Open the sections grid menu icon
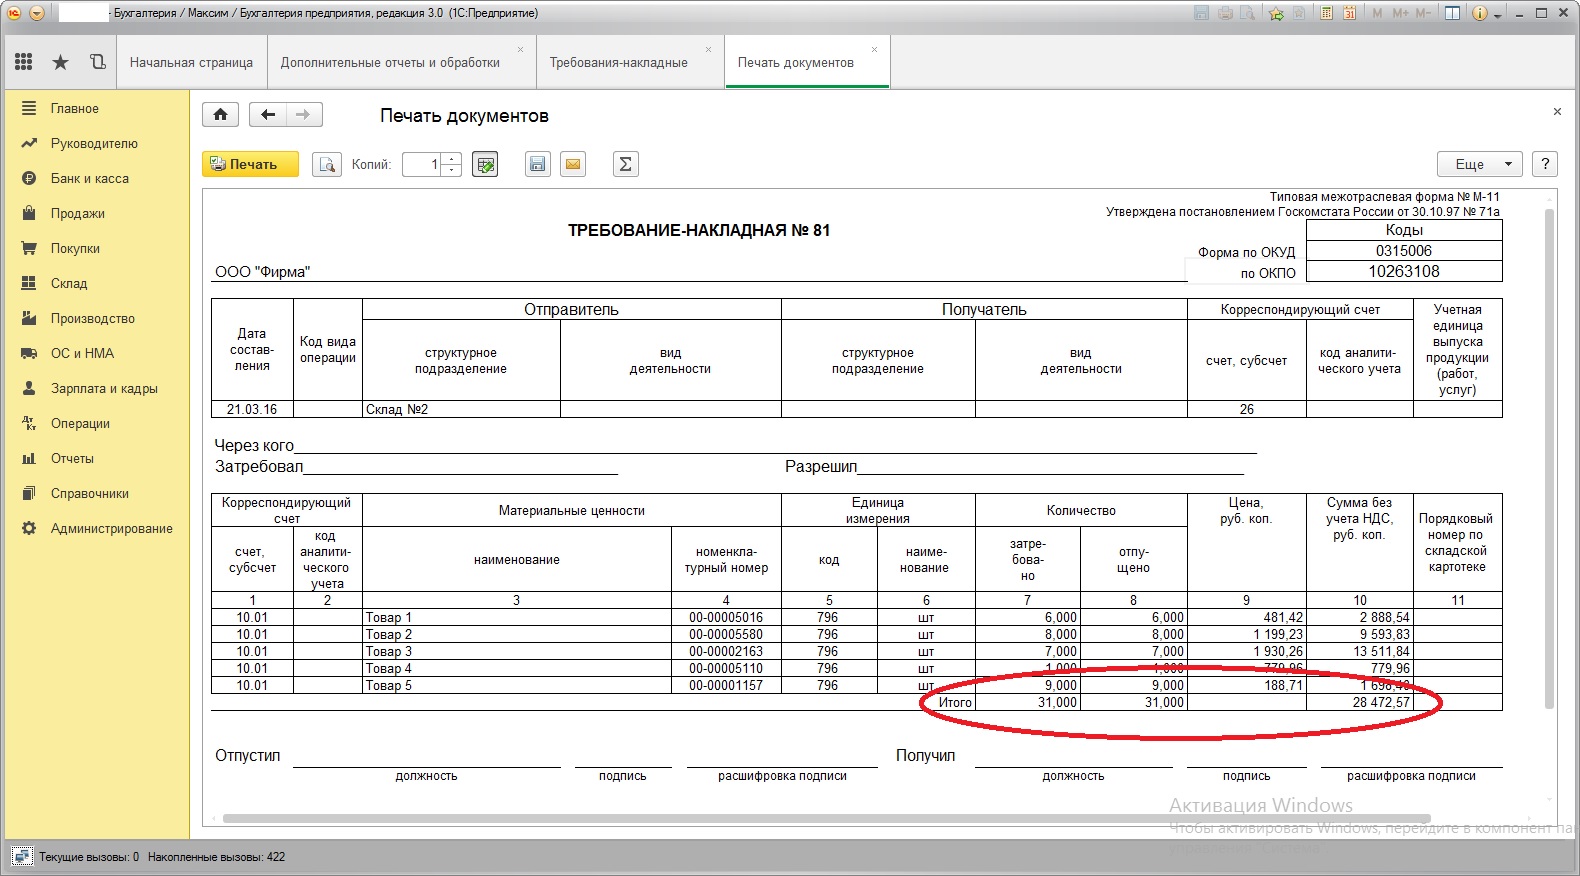Viewport: 1580px width, 876px height. (24, 62)
